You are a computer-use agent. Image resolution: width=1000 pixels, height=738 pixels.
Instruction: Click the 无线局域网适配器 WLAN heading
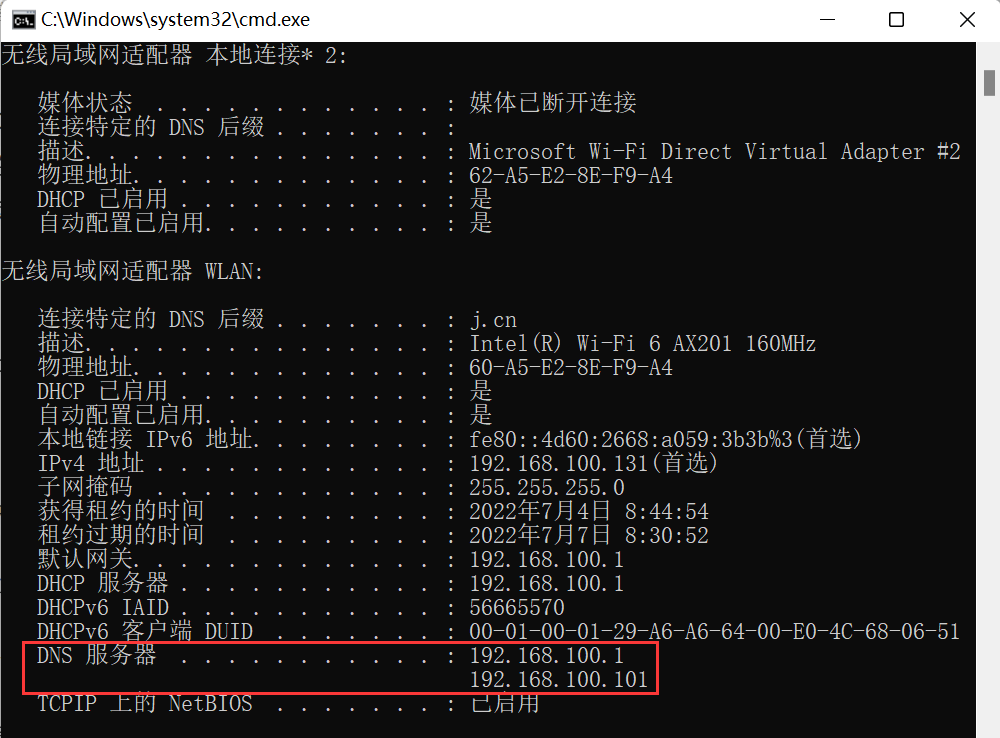pos(133,272)
